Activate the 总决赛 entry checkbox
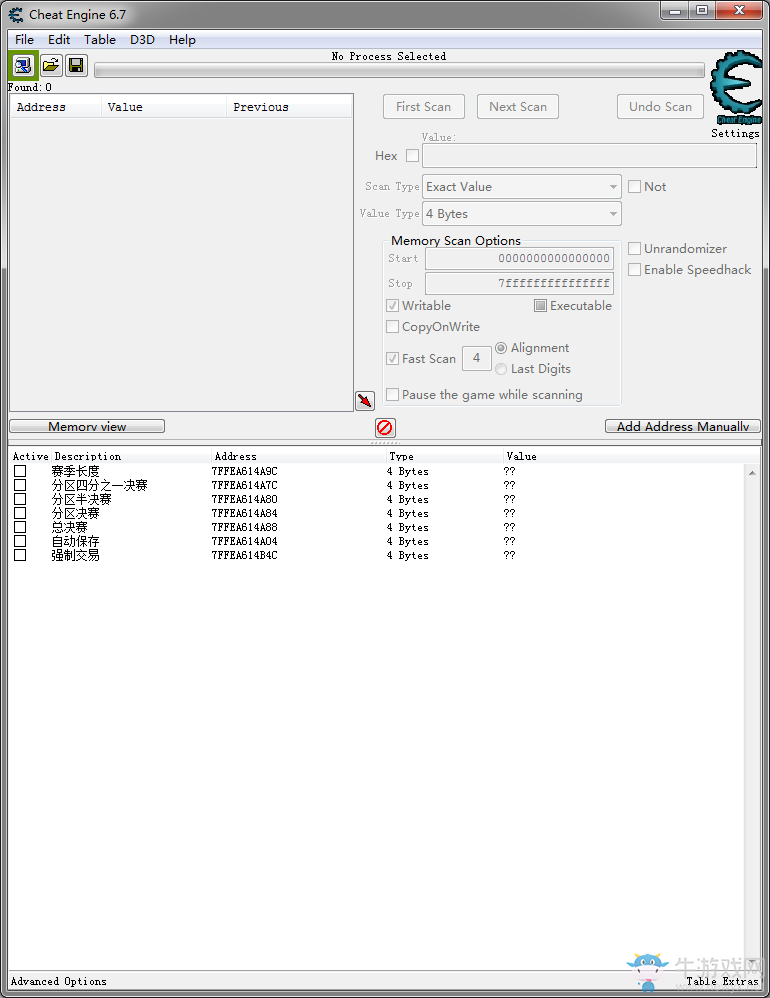 click(20, 527)
